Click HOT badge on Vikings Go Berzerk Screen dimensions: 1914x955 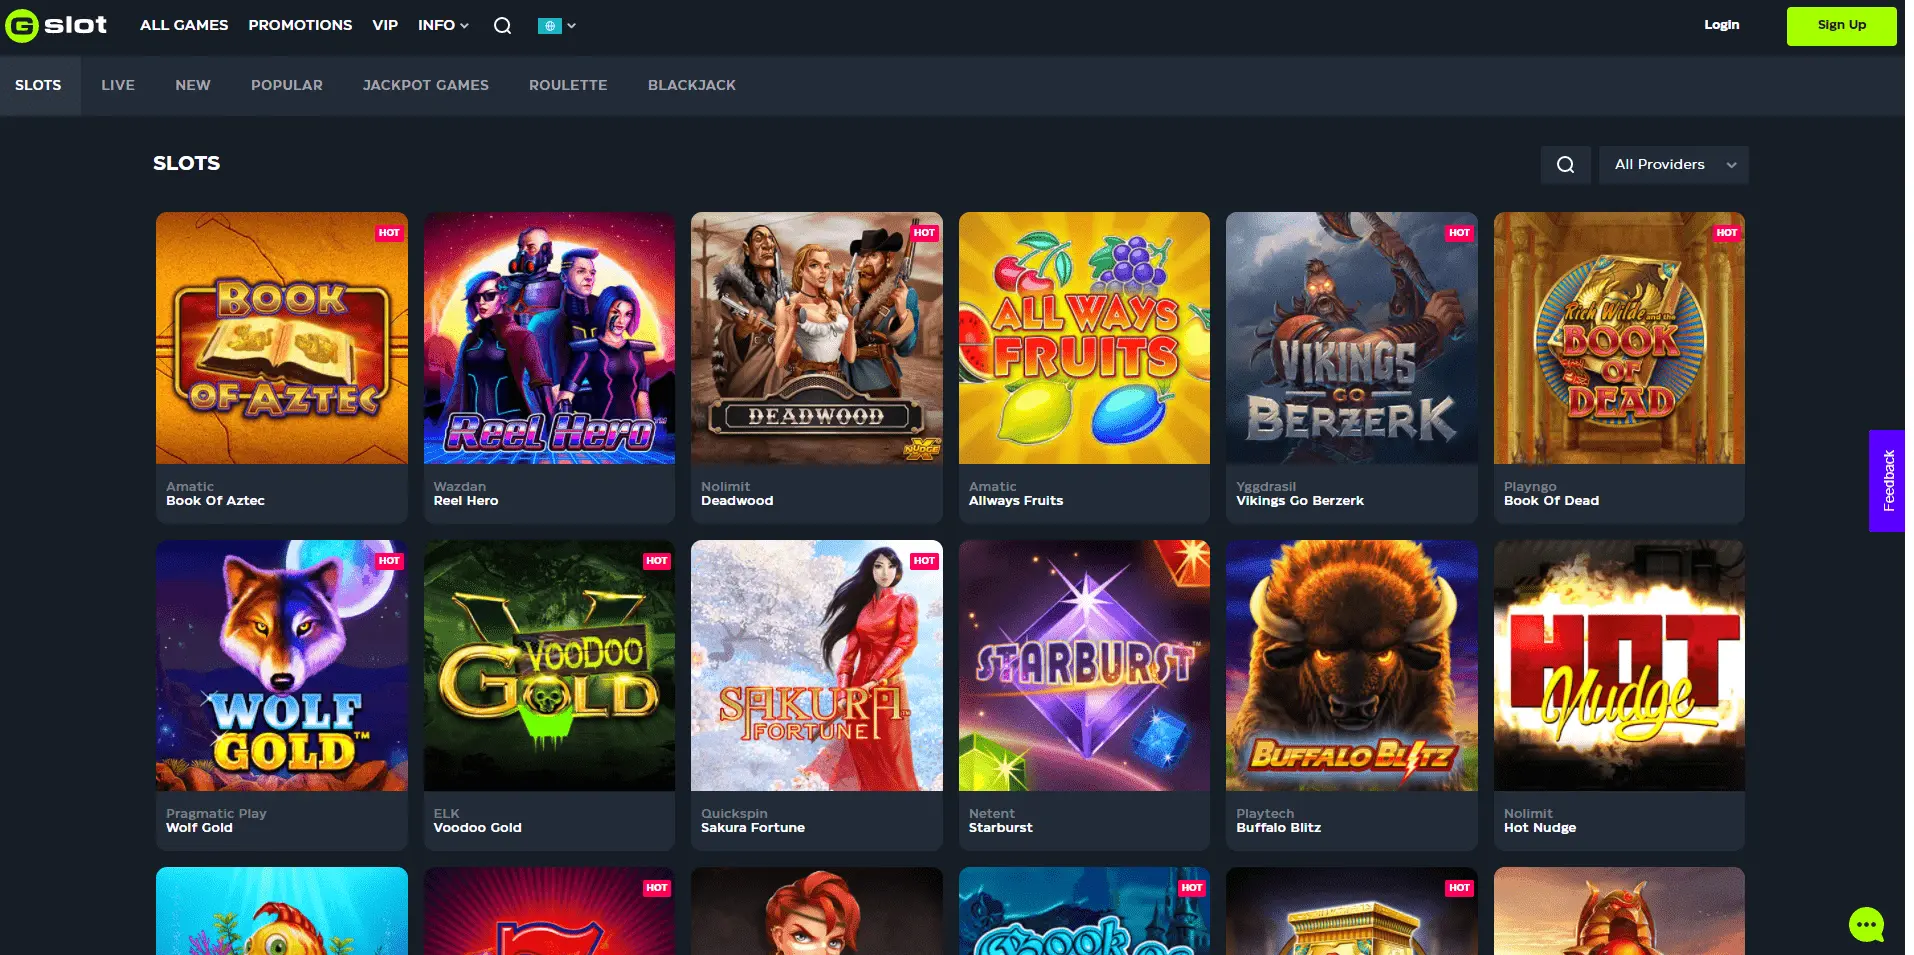point(1459,233)
